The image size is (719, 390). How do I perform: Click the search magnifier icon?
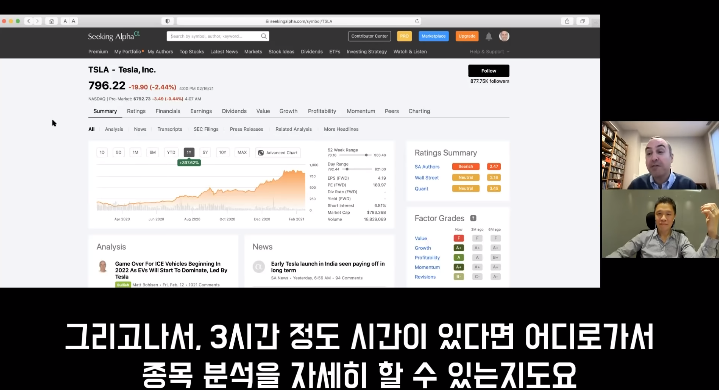point(264,36)
